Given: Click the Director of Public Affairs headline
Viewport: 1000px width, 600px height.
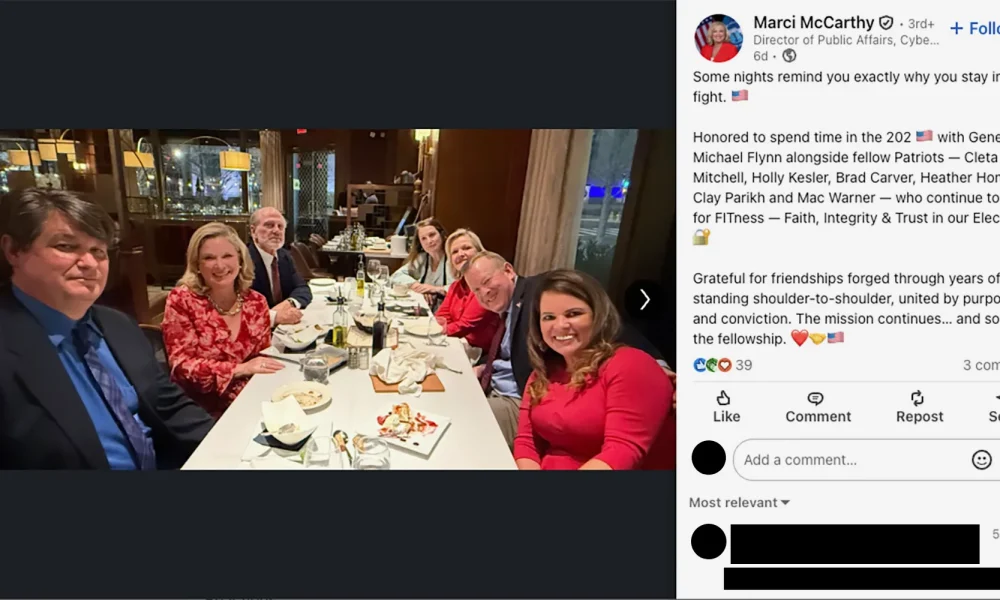Looking at the screenshot, I should point(845,40).
